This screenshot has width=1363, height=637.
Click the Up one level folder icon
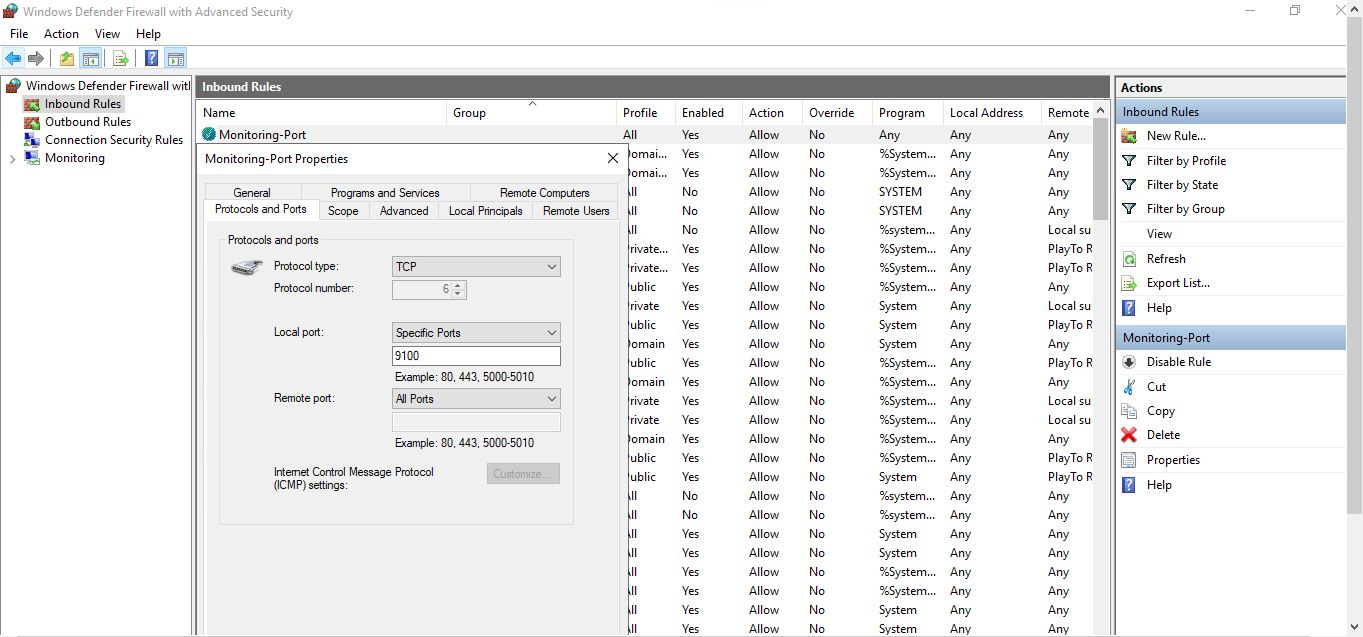[x=66, y=58]
